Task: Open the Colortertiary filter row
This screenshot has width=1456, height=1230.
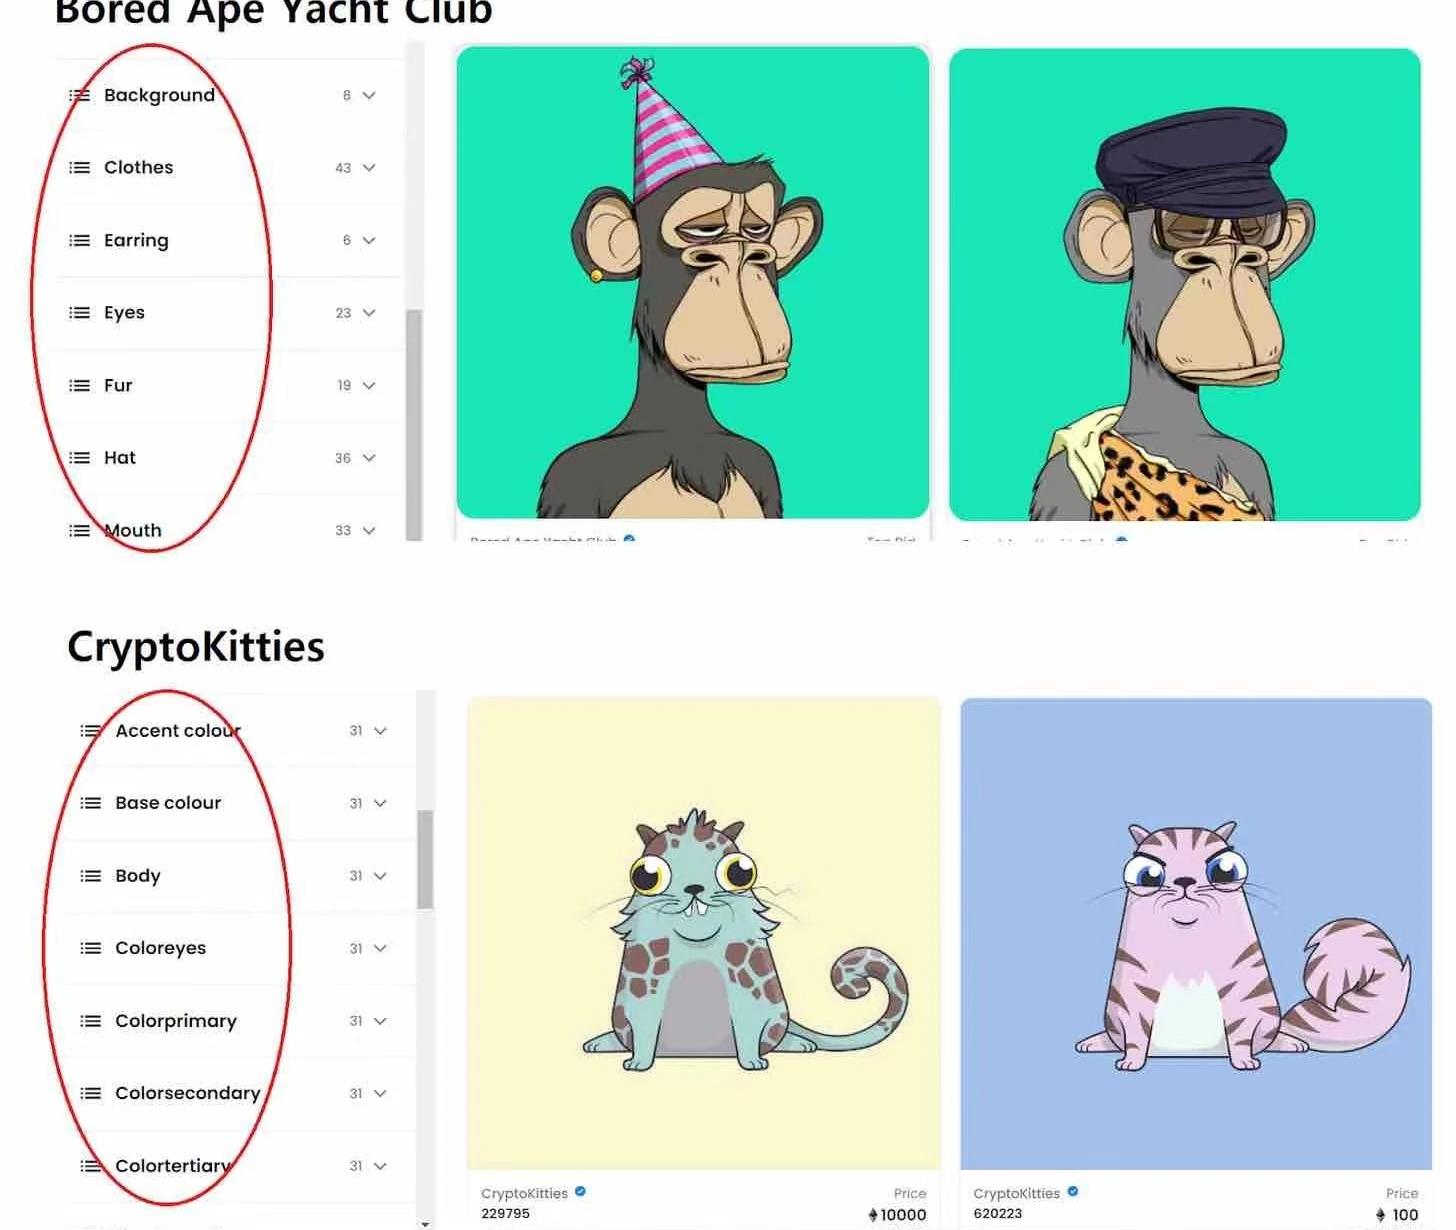Action: coord(236,1166)
